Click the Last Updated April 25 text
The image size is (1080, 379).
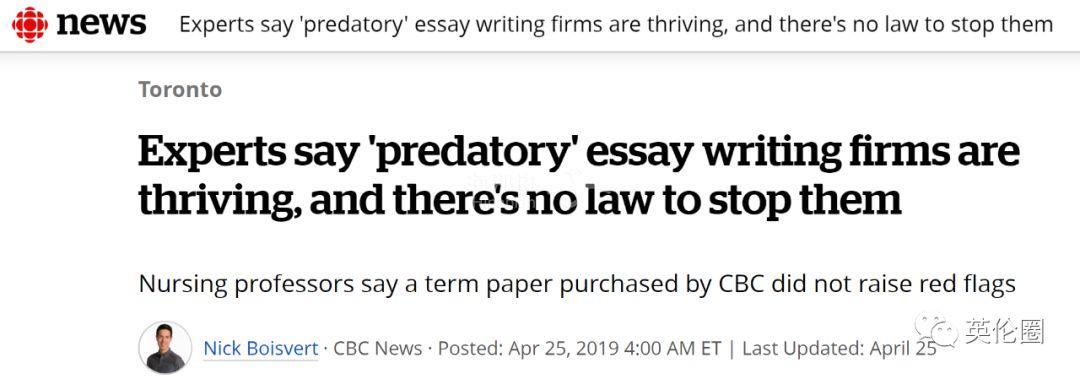[839, 348]
